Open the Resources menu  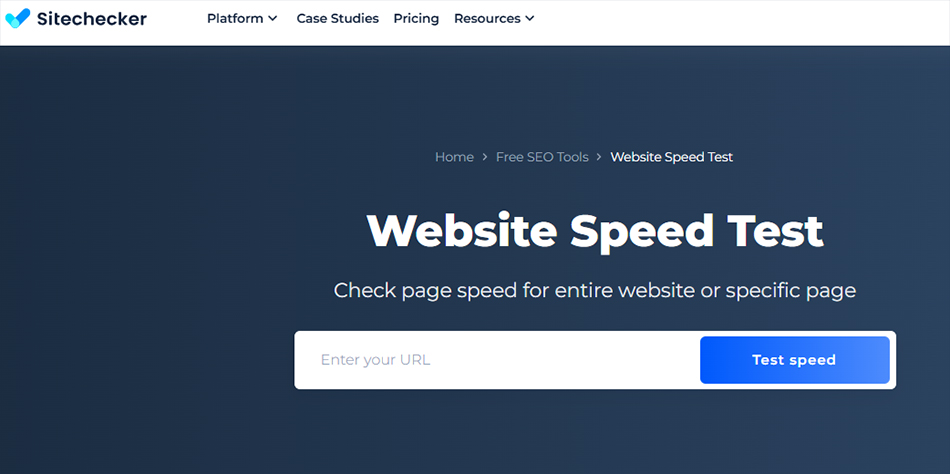[x=487, y=19]
